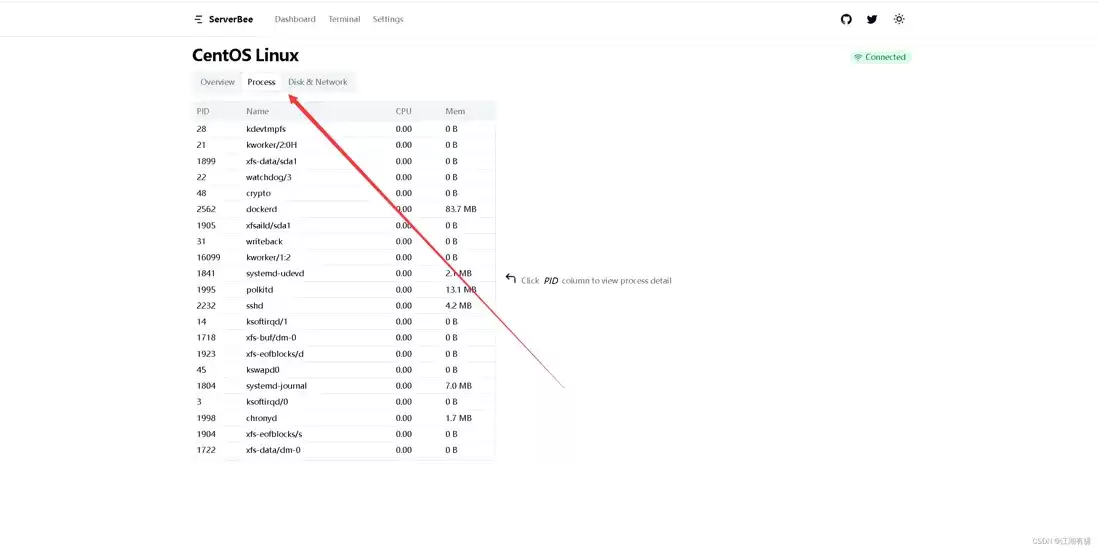Screen dimensions: 1098x549
Task: Go to the Dashboard menu item
Action: tap(295, 20)
